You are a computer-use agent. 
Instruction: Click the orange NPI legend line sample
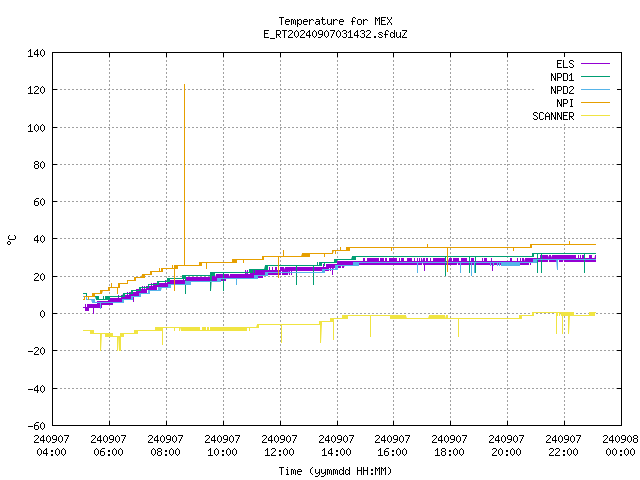click(595, 103)
